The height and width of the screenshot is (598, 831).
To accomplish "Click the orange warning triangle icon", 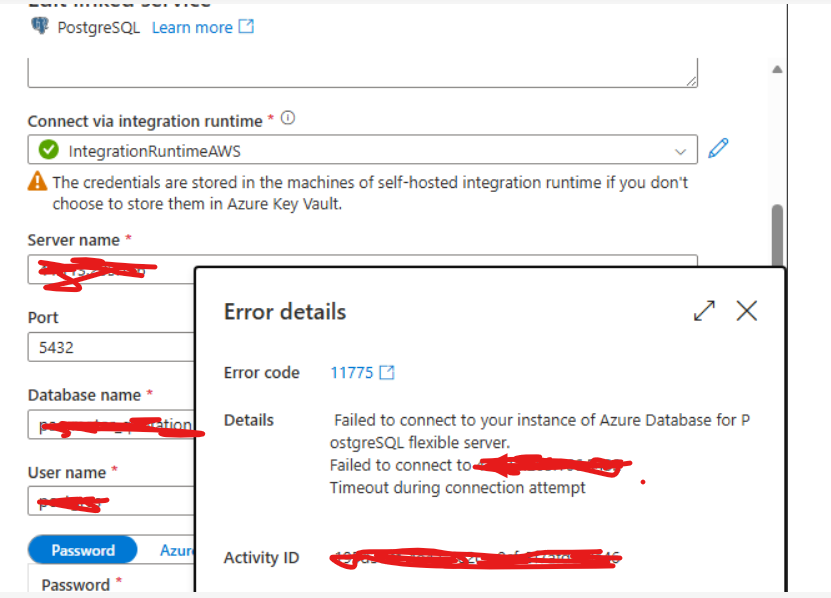I will (x=37, y=181).
